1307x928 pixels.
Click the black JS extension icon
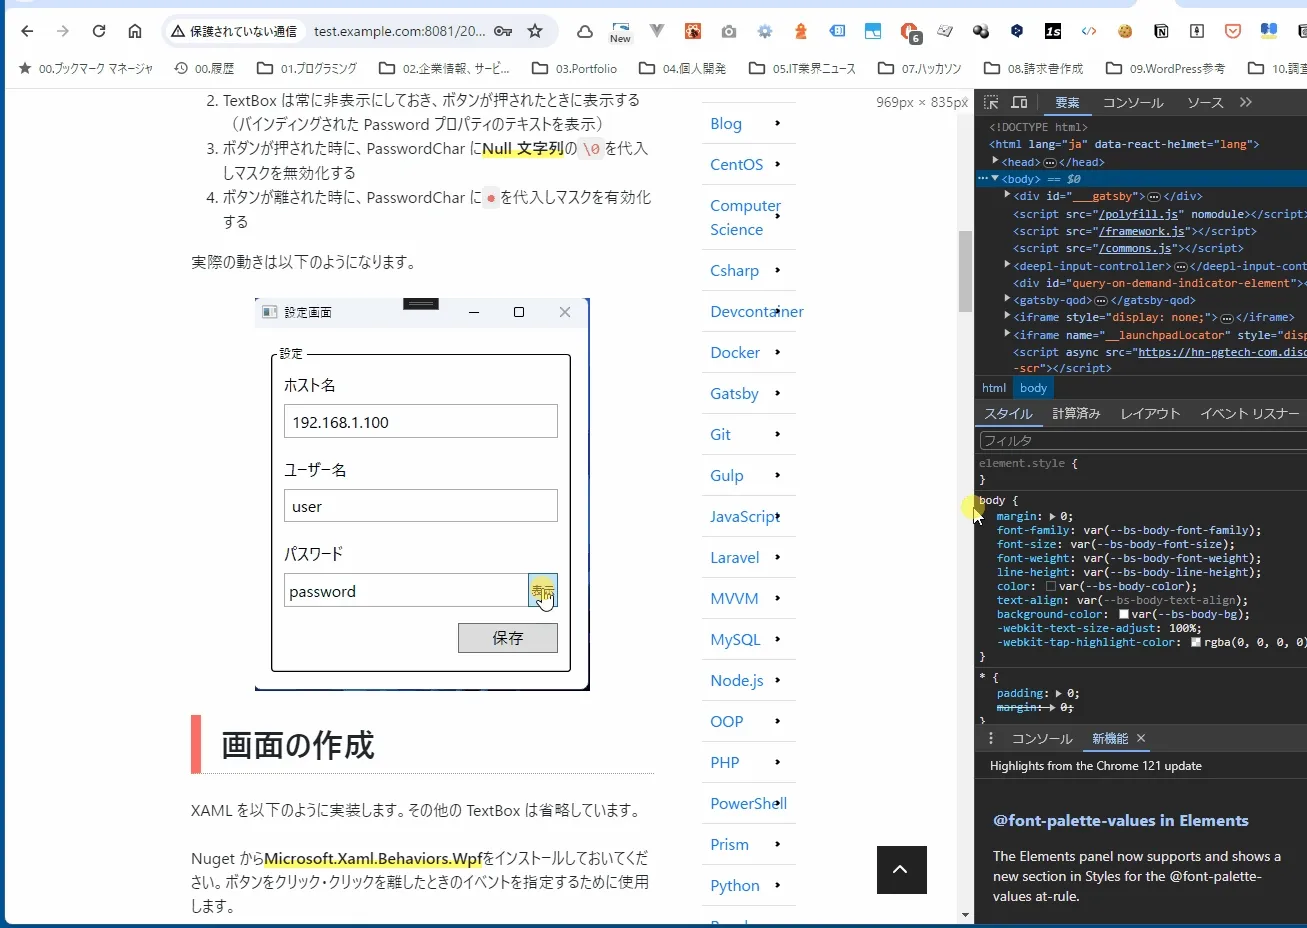coord(1053,31)
